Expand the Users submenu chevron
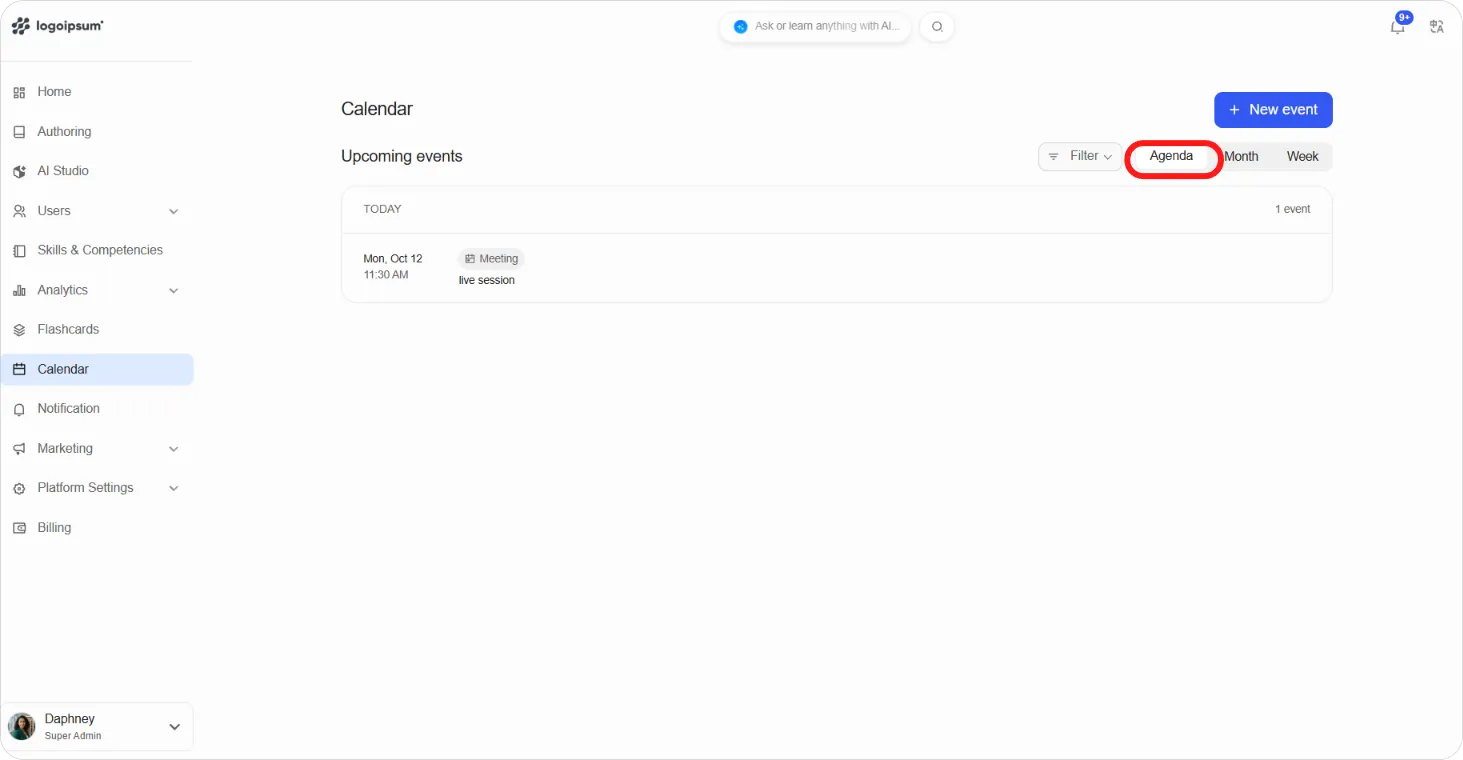Image resolution: width=1463 pixels, height=760 pixels. coord(174,211)
